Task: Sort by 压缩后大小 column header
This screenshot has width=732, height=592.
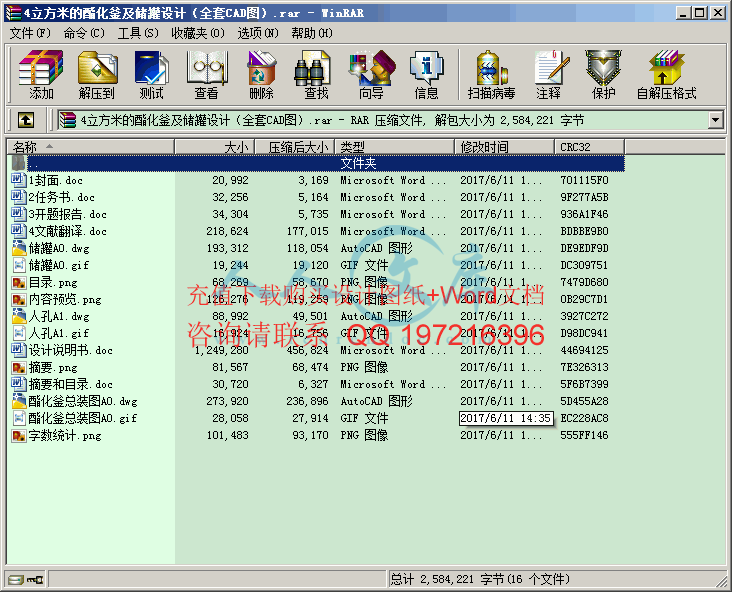Action: coord(295,147)
